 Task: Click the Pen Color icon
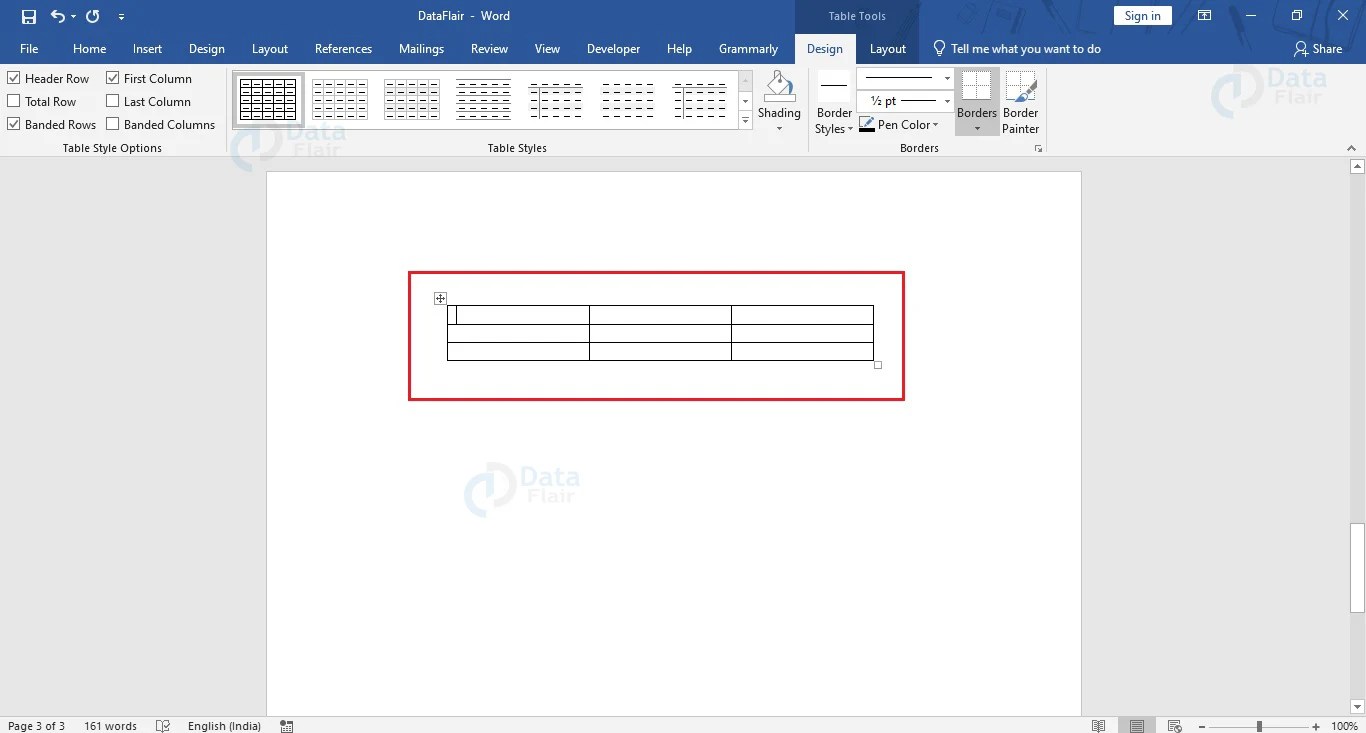pos(866,124)
